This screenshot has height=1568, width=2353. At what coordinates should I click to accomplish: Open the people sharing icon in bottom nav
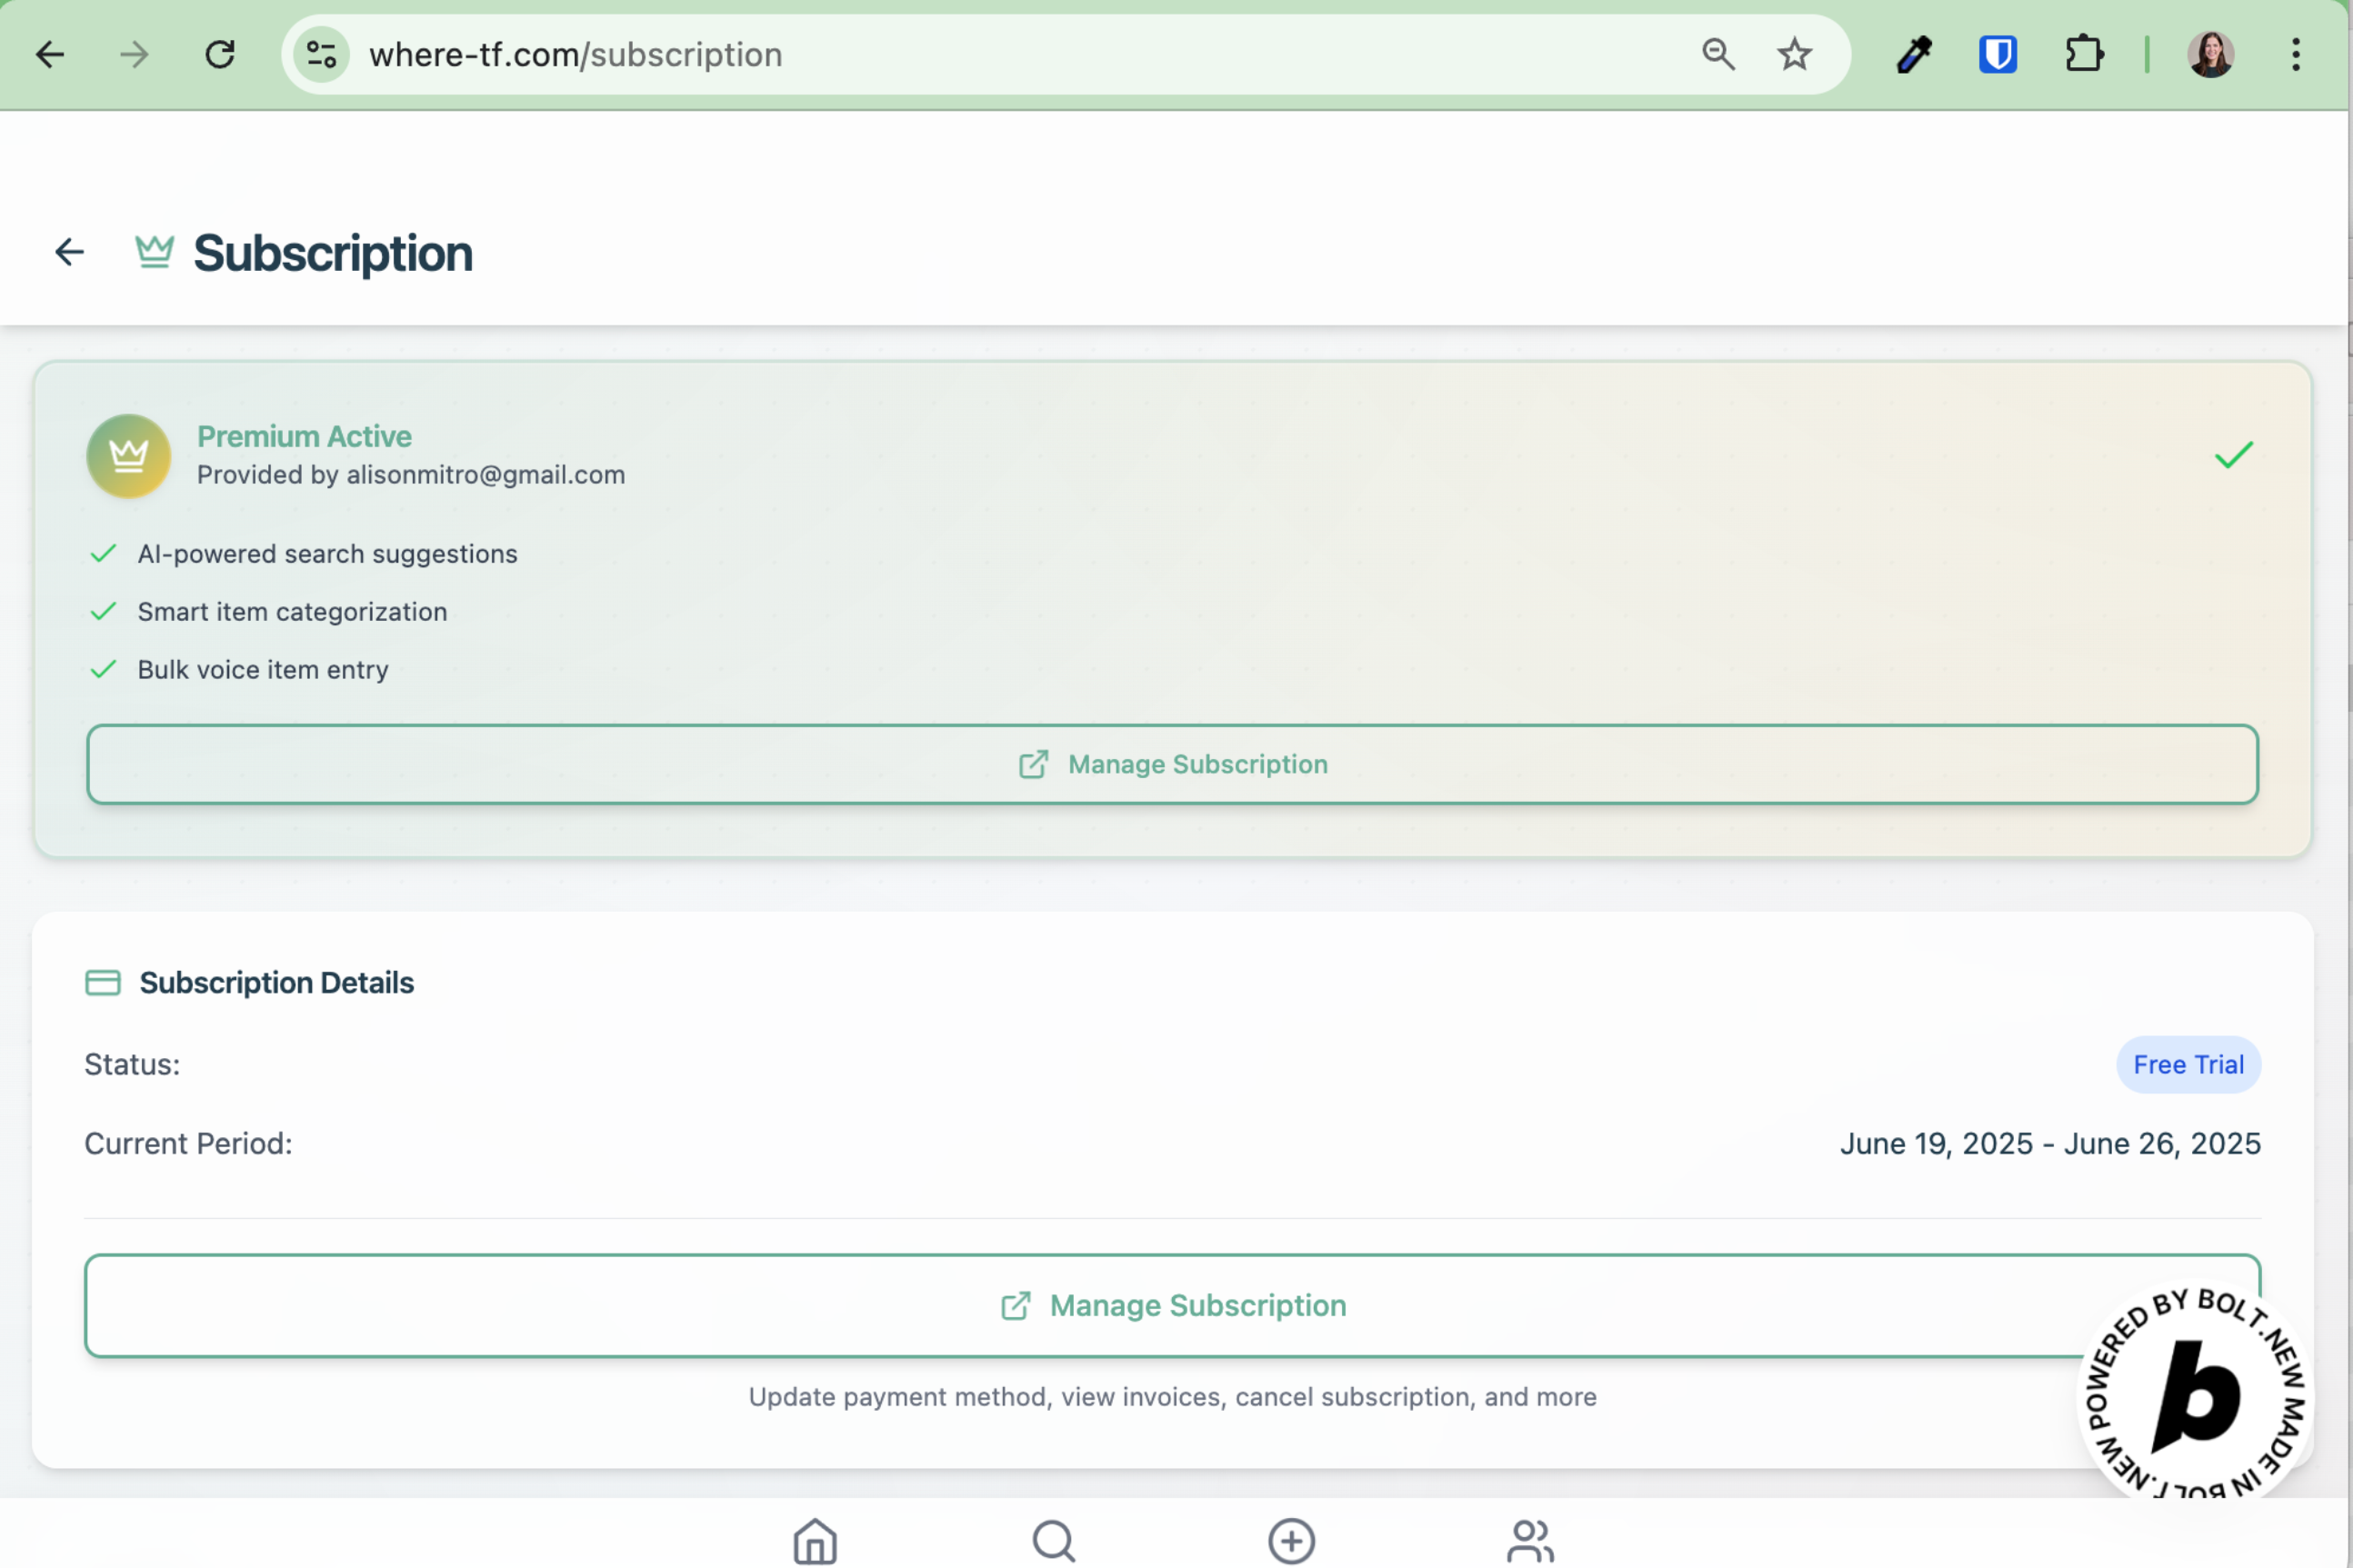point(1530,1540)
